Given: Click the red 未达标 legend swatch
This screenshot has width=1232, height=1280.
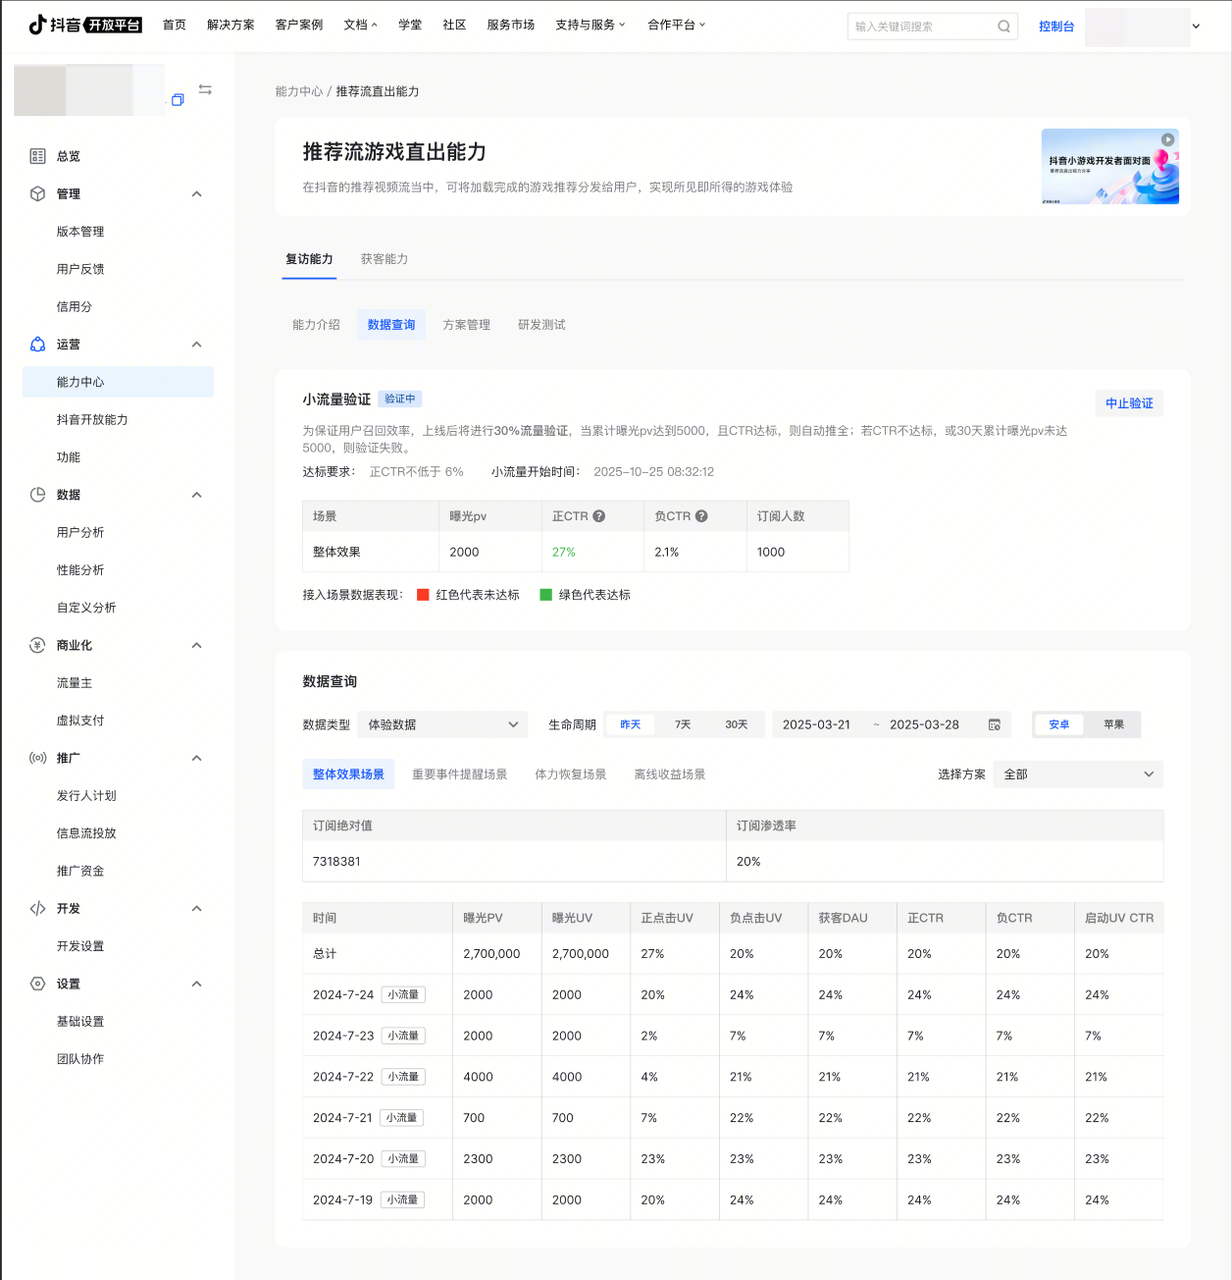Looking at the screenshot, I should (x=423, y=595).
